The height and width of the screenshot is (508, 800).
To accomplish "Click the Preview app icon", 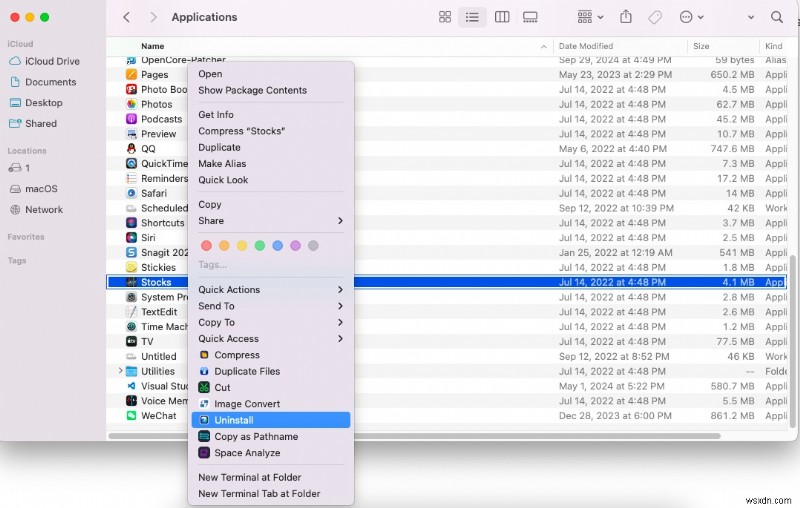I will click(132, 134).
